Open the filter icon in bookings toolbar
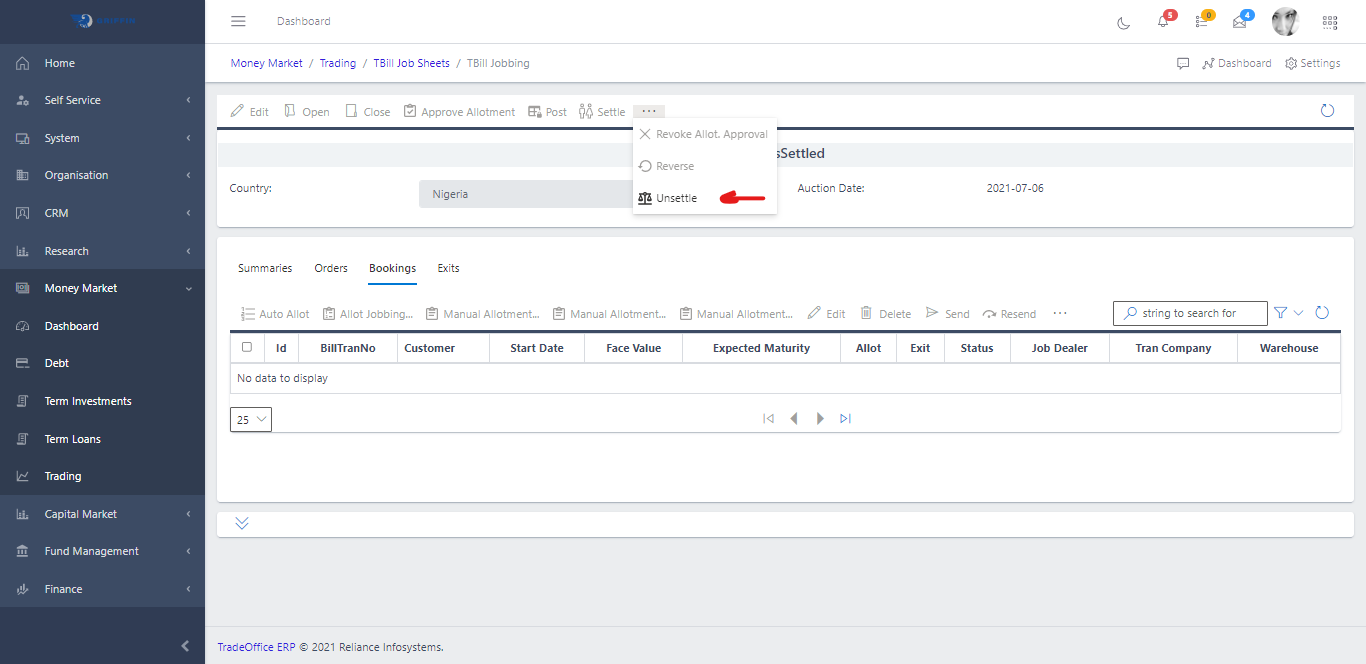The height and width of the screenshot is (664, 1366). pyautogui.click(x=1281, y=313)
